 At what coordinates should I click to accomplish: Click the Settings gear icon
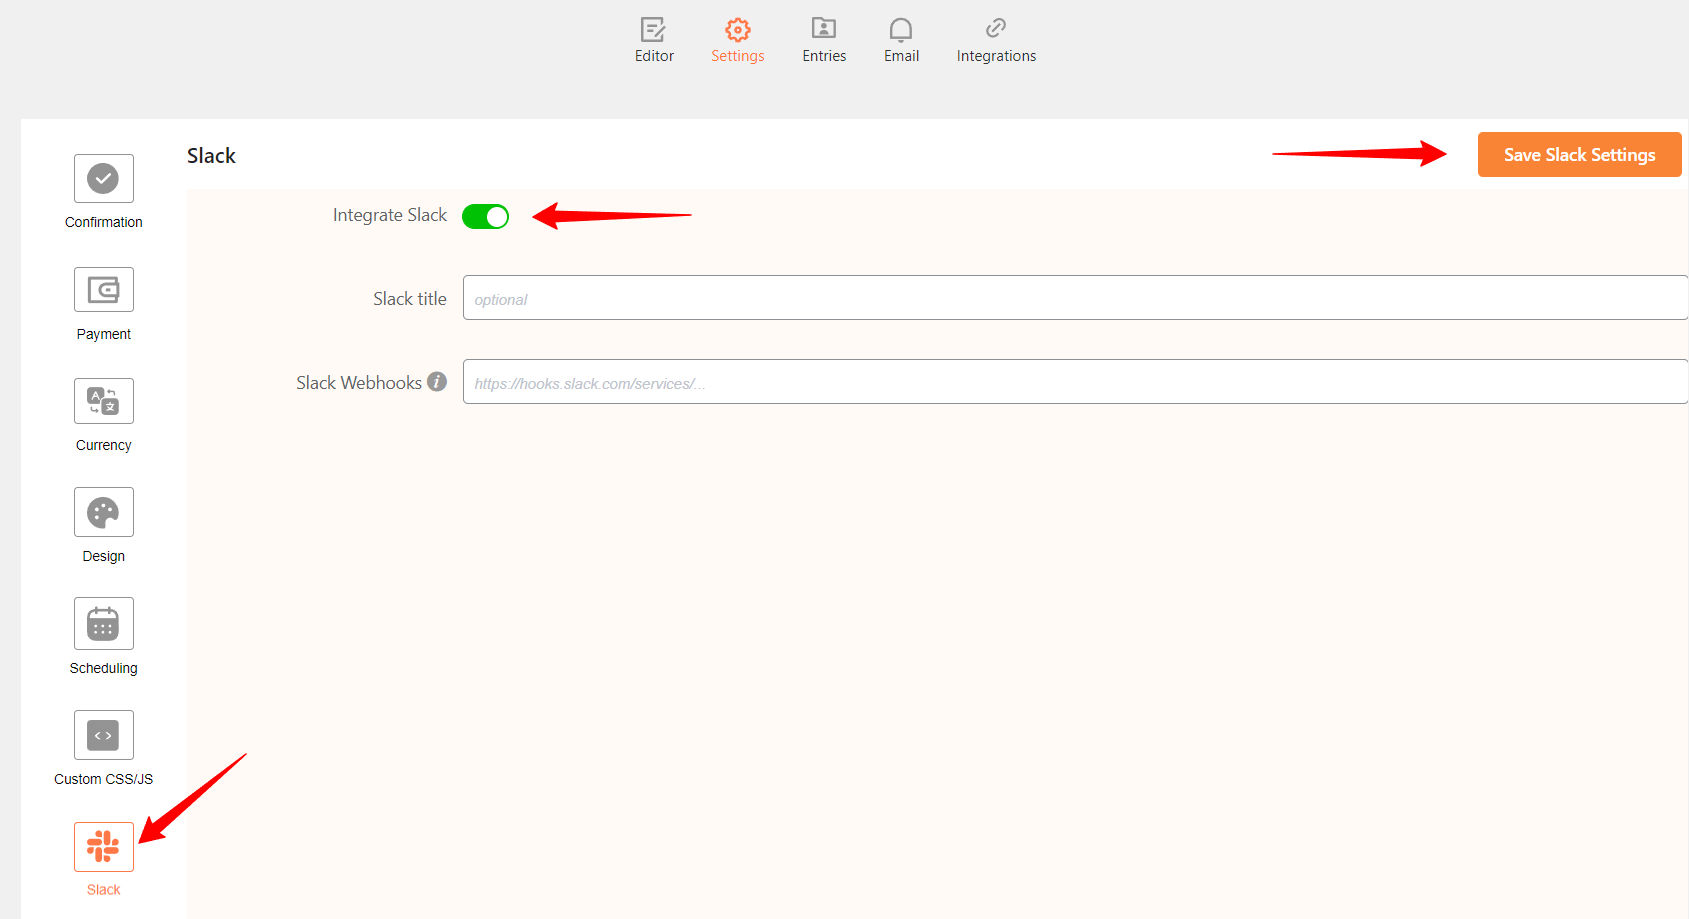(x=738, y=29)
